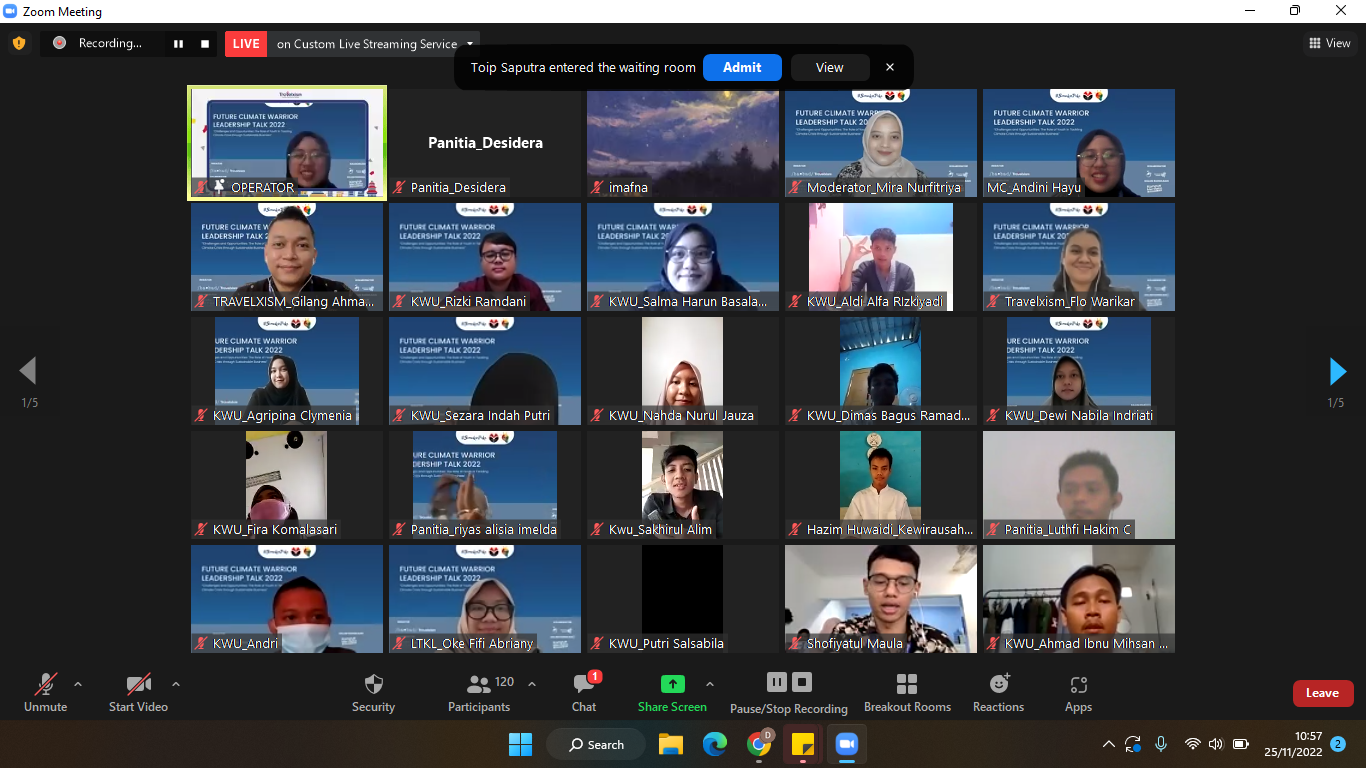Image resolution: width=1366 pixels, height=768 pixels.
Task: Expand video options arrow beside Start Video
Action: (176, 684)
